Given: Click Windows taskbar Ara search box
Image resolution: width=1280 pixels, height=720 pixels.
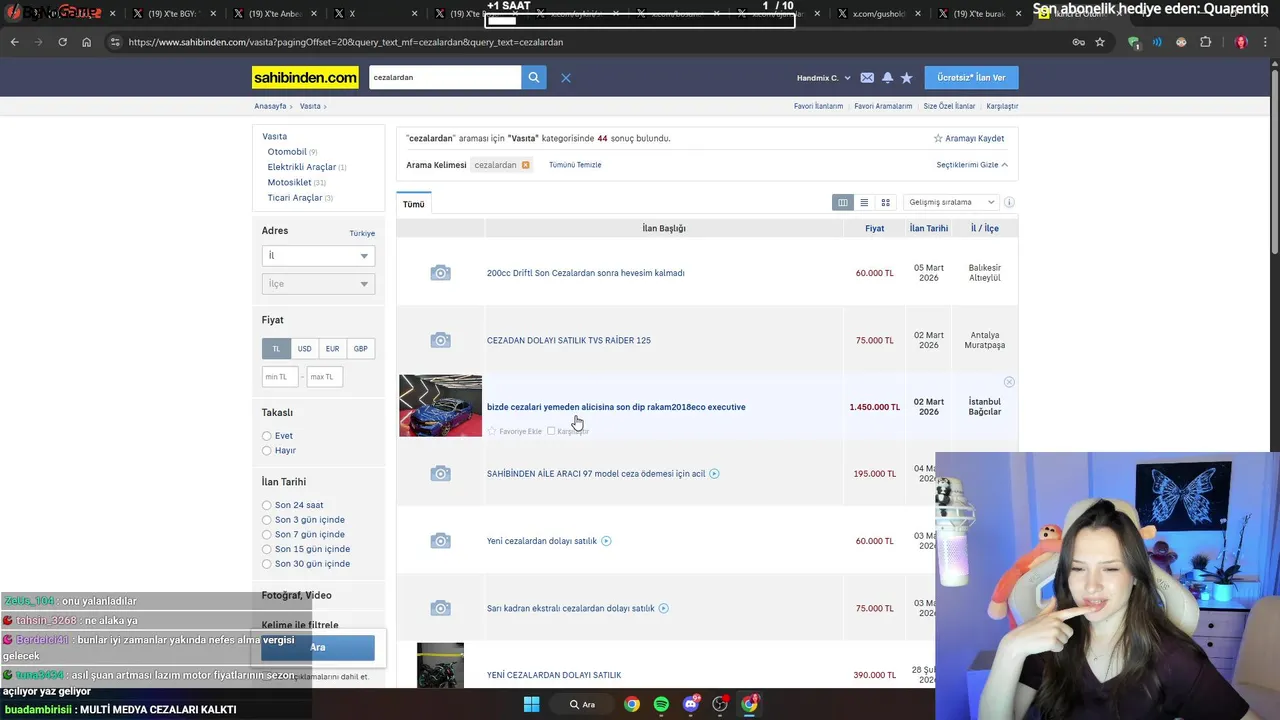Looking at the screenshot, I should pos(583,704).
